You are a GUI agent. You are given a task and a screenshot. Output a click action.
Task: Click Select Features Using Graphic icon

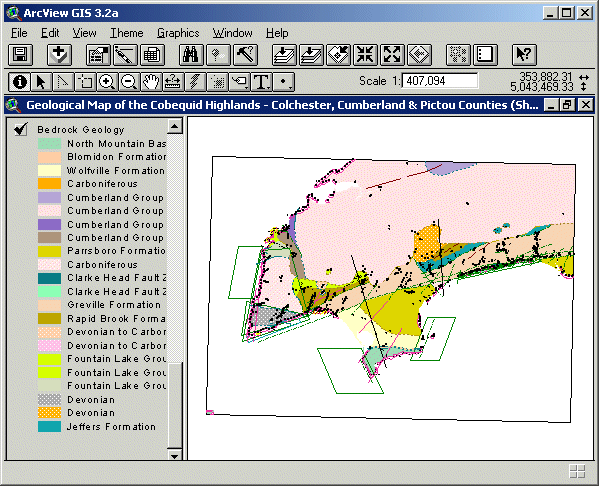point(458,55)
